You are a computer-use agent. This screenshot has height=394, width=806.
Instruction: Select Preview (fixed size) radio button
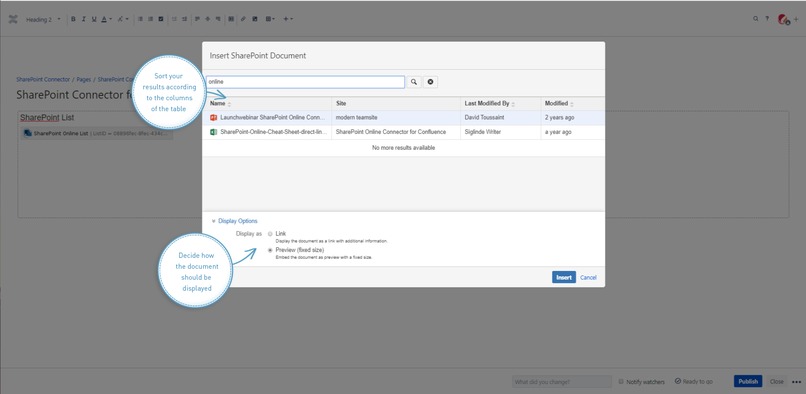[x=270, y=250]
